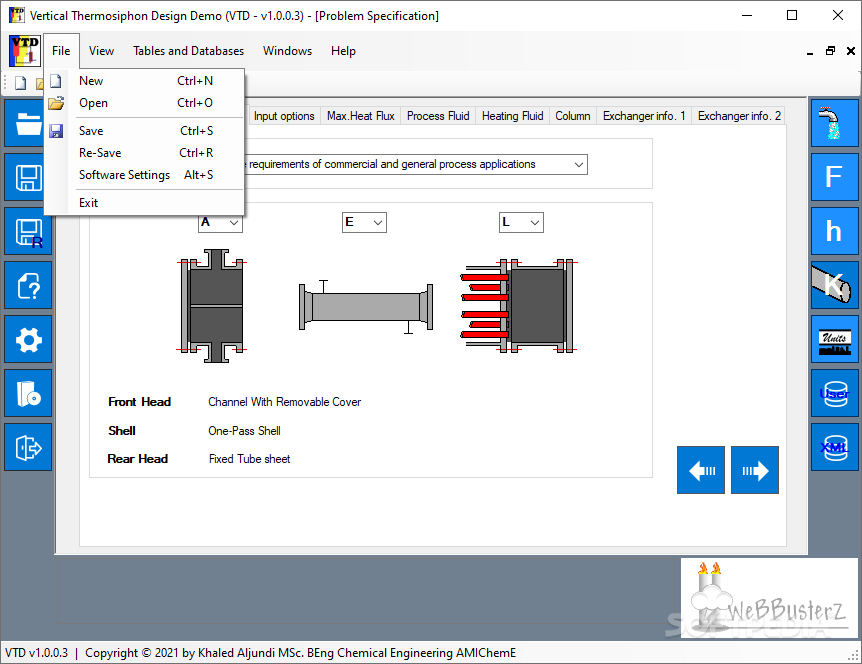Viewport: 862px width, 664px height.
Task: Open Software Settings from File menu
Action: 145,175
